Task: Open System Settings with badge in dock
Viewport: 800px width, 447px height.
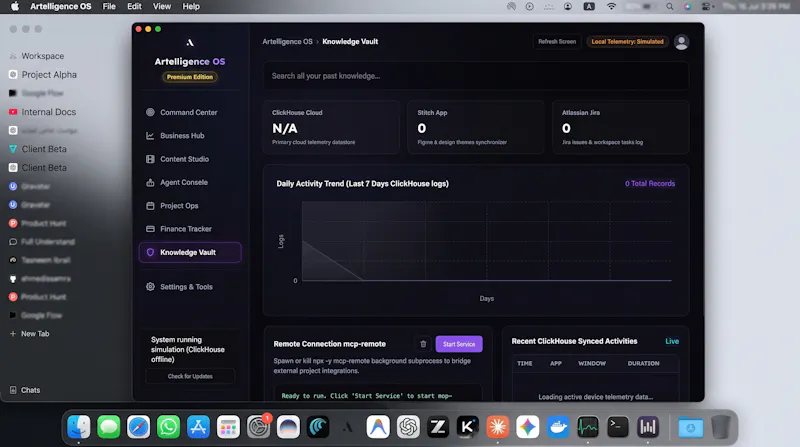Action: pos(258,427)
